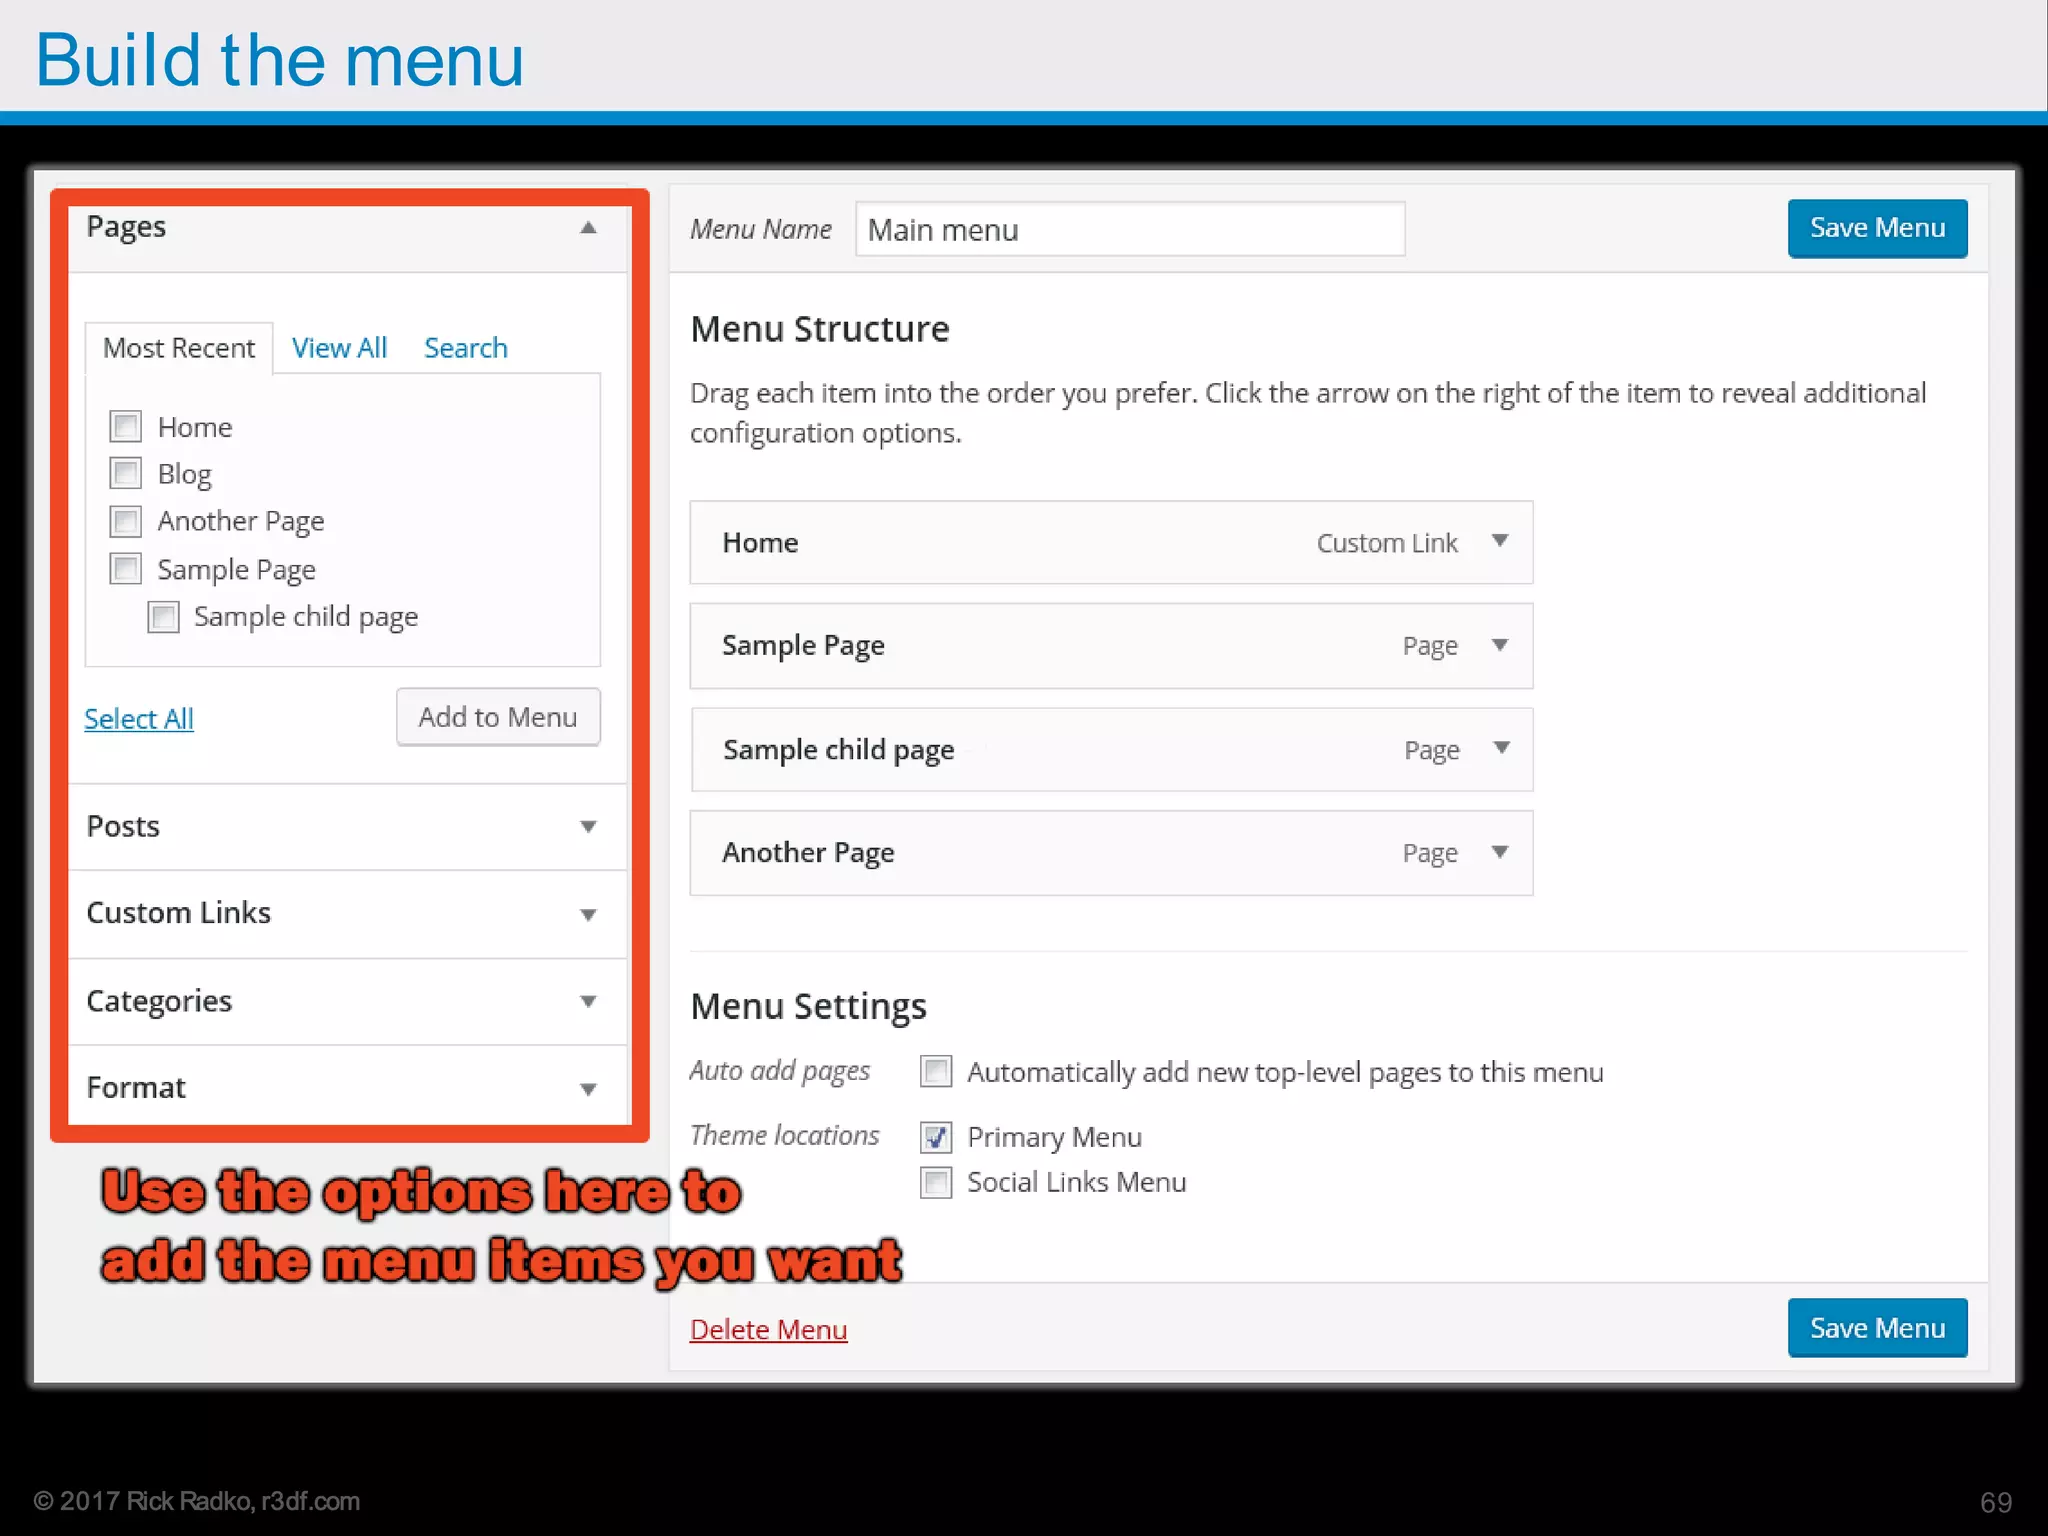
Task: Click the Custom Link type label
Action: pos(1387,543)
